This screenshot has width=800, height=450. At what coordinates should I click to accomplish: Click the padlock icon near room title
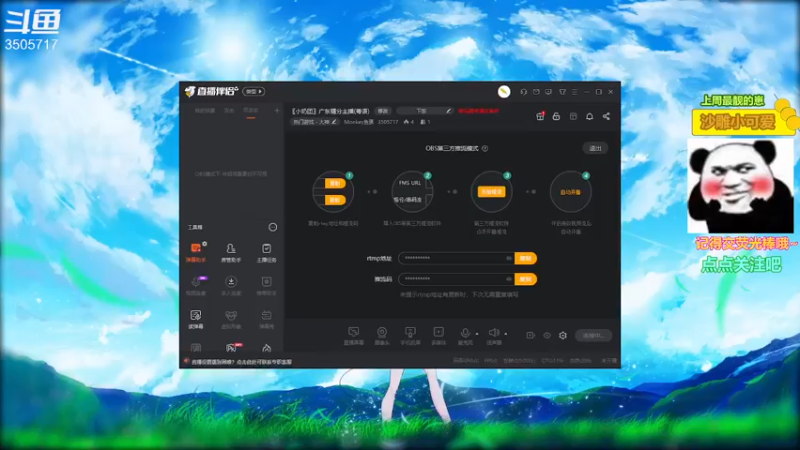point(556,116)
